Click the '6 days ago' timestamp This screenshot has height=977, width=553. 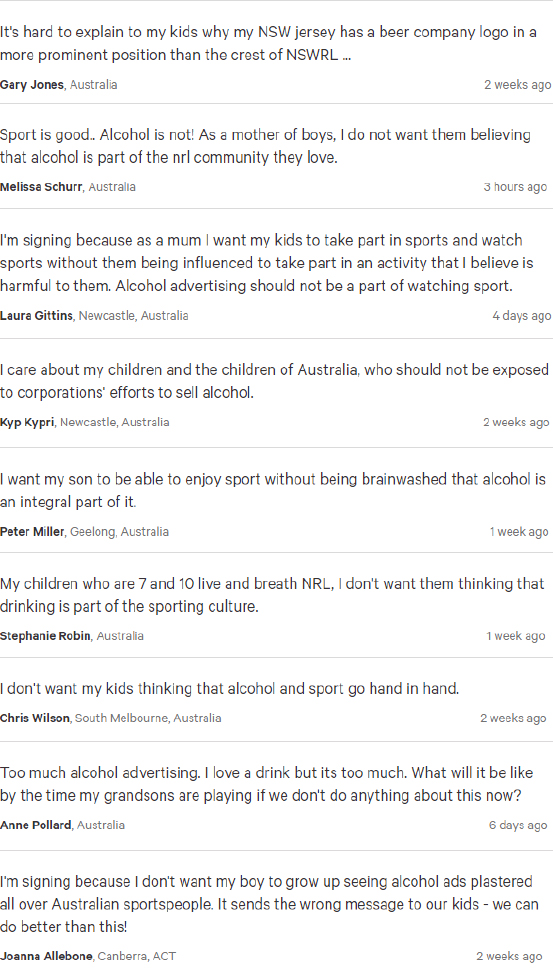[518, 826]
